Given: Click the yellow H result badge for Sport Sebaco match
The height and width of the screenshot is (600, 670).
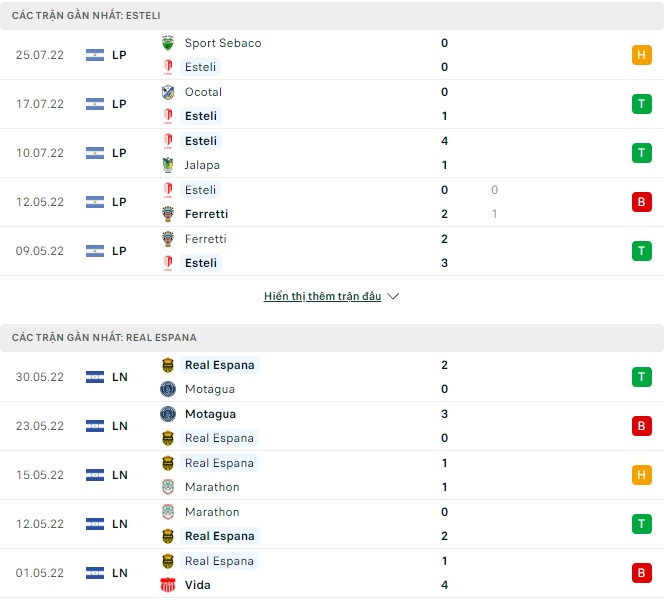Looking at the screenshot, I should point(641,55).
